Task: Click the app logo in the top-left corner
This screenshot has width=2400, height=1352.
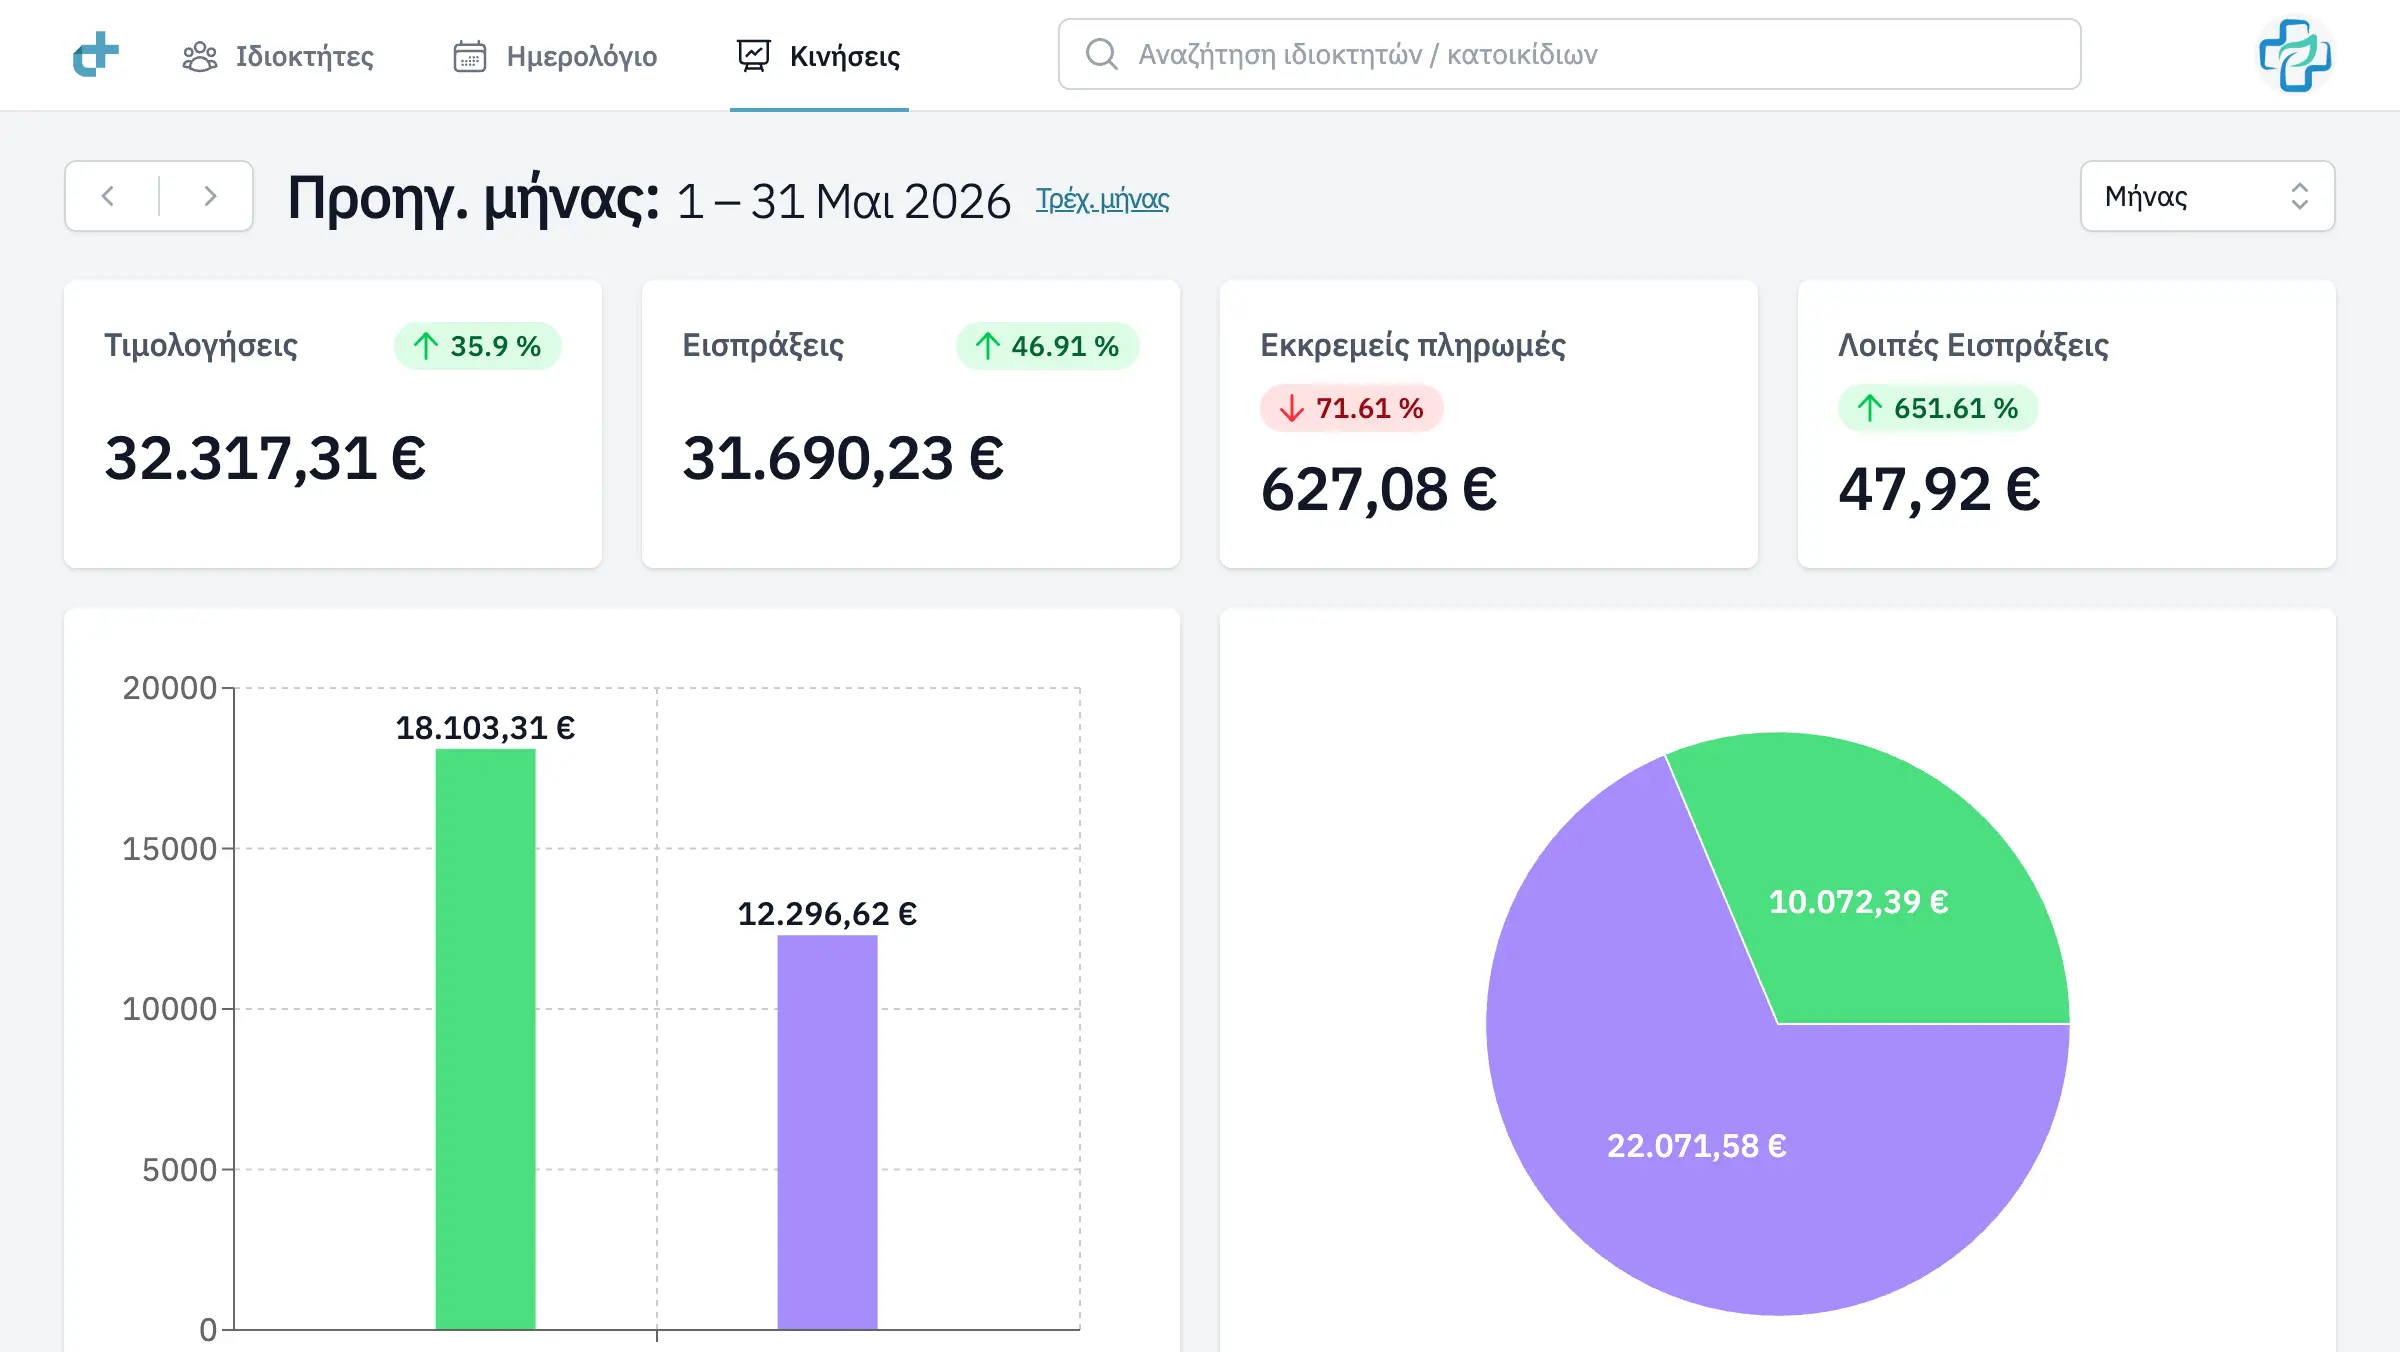Action: [96, 54]
